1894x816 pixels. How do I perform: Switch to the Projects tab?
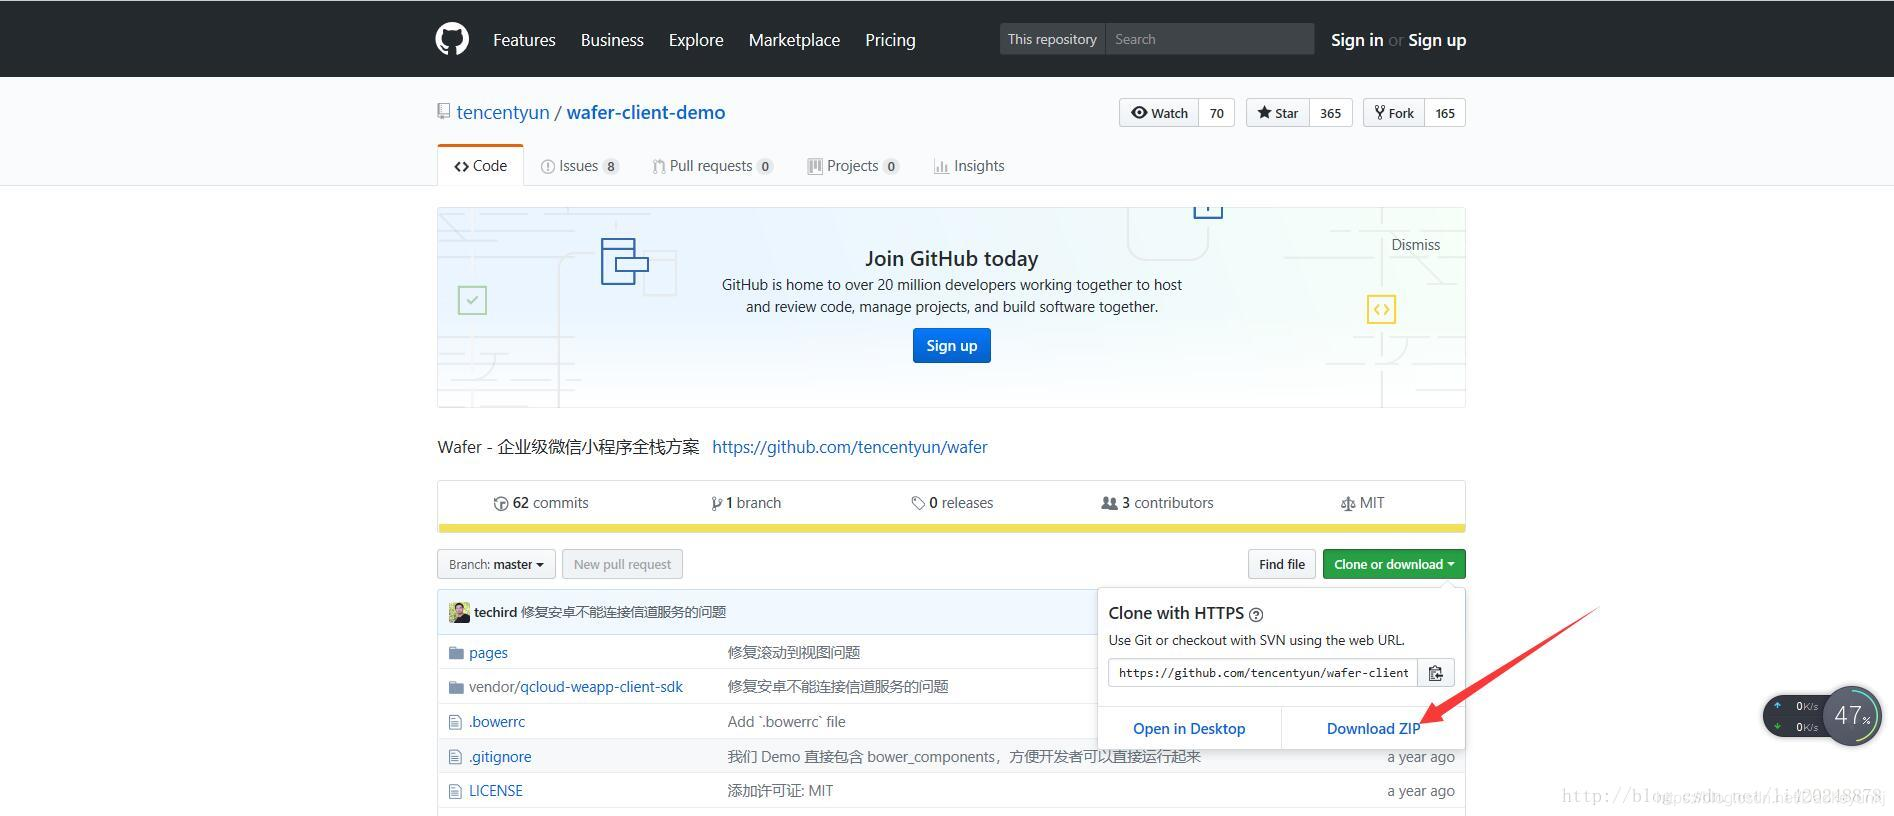[853, 166]
